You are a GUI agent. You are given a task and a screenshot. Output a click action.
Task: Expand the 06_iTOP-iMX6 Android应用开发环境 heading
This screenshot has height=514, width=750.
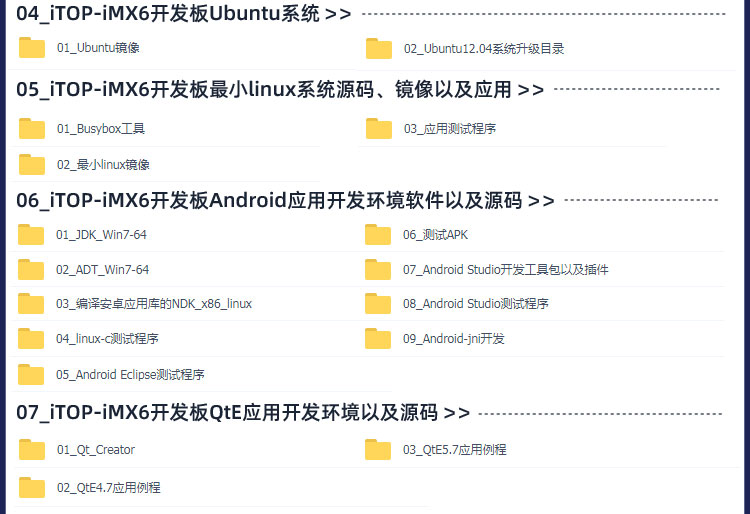click(x=285, y=200)
